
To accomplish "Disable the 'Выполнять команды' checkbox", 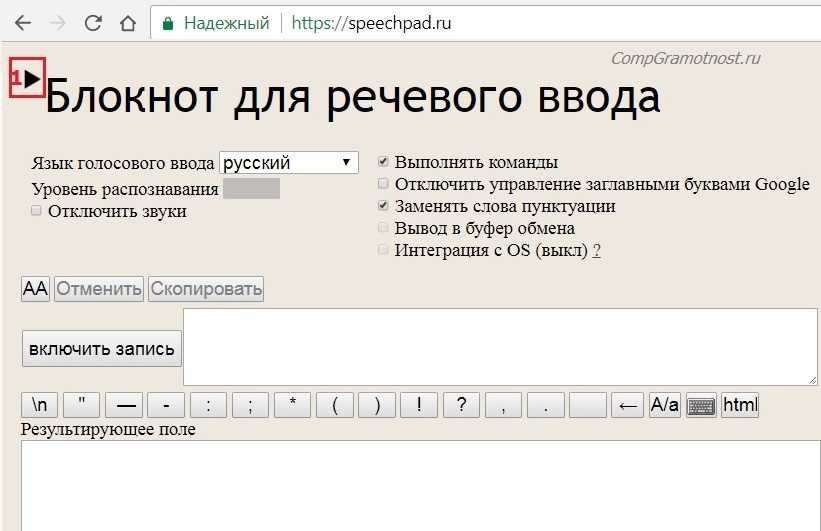I will pos(383,162).
